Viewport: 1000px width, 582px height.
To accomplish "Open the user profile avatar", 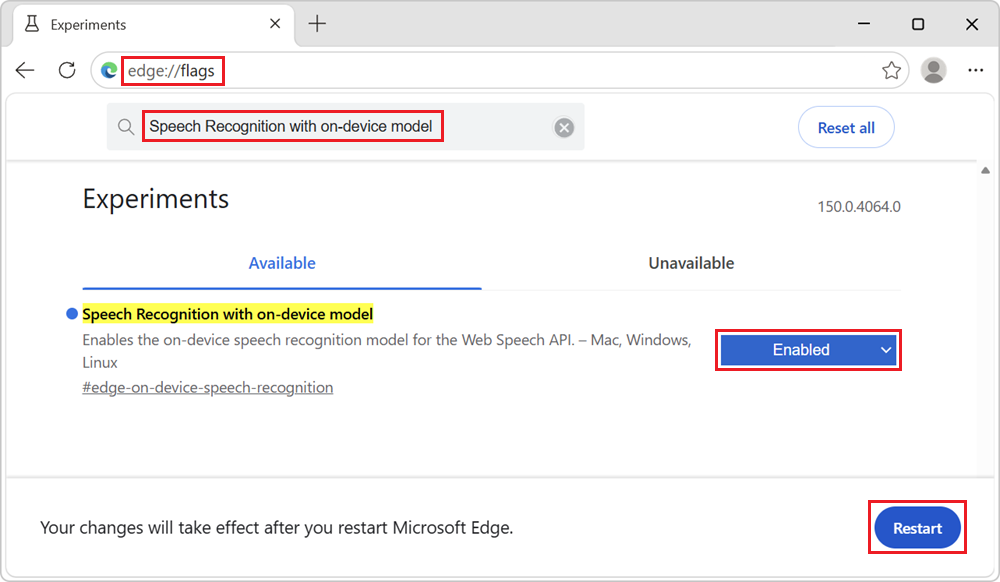I will coord(934,70).
